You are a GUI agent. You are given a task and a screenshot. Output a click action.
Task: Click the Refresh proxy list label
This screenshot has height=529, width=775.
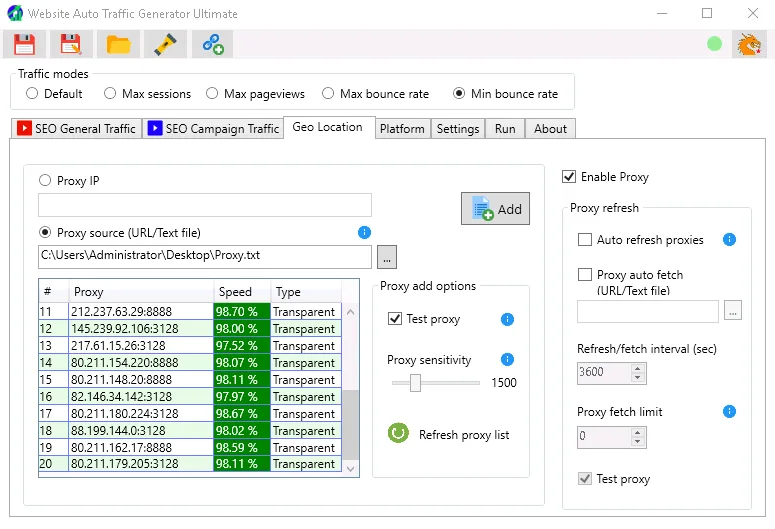tap(464, 435)
